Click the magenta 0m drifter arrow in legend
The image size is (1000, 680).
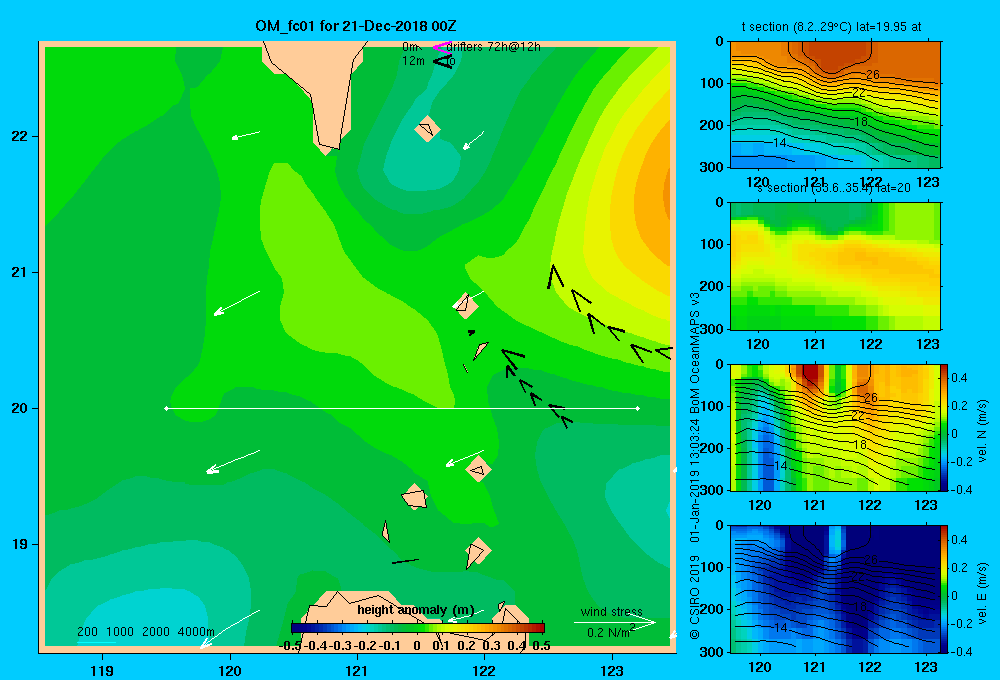(441, 47)
